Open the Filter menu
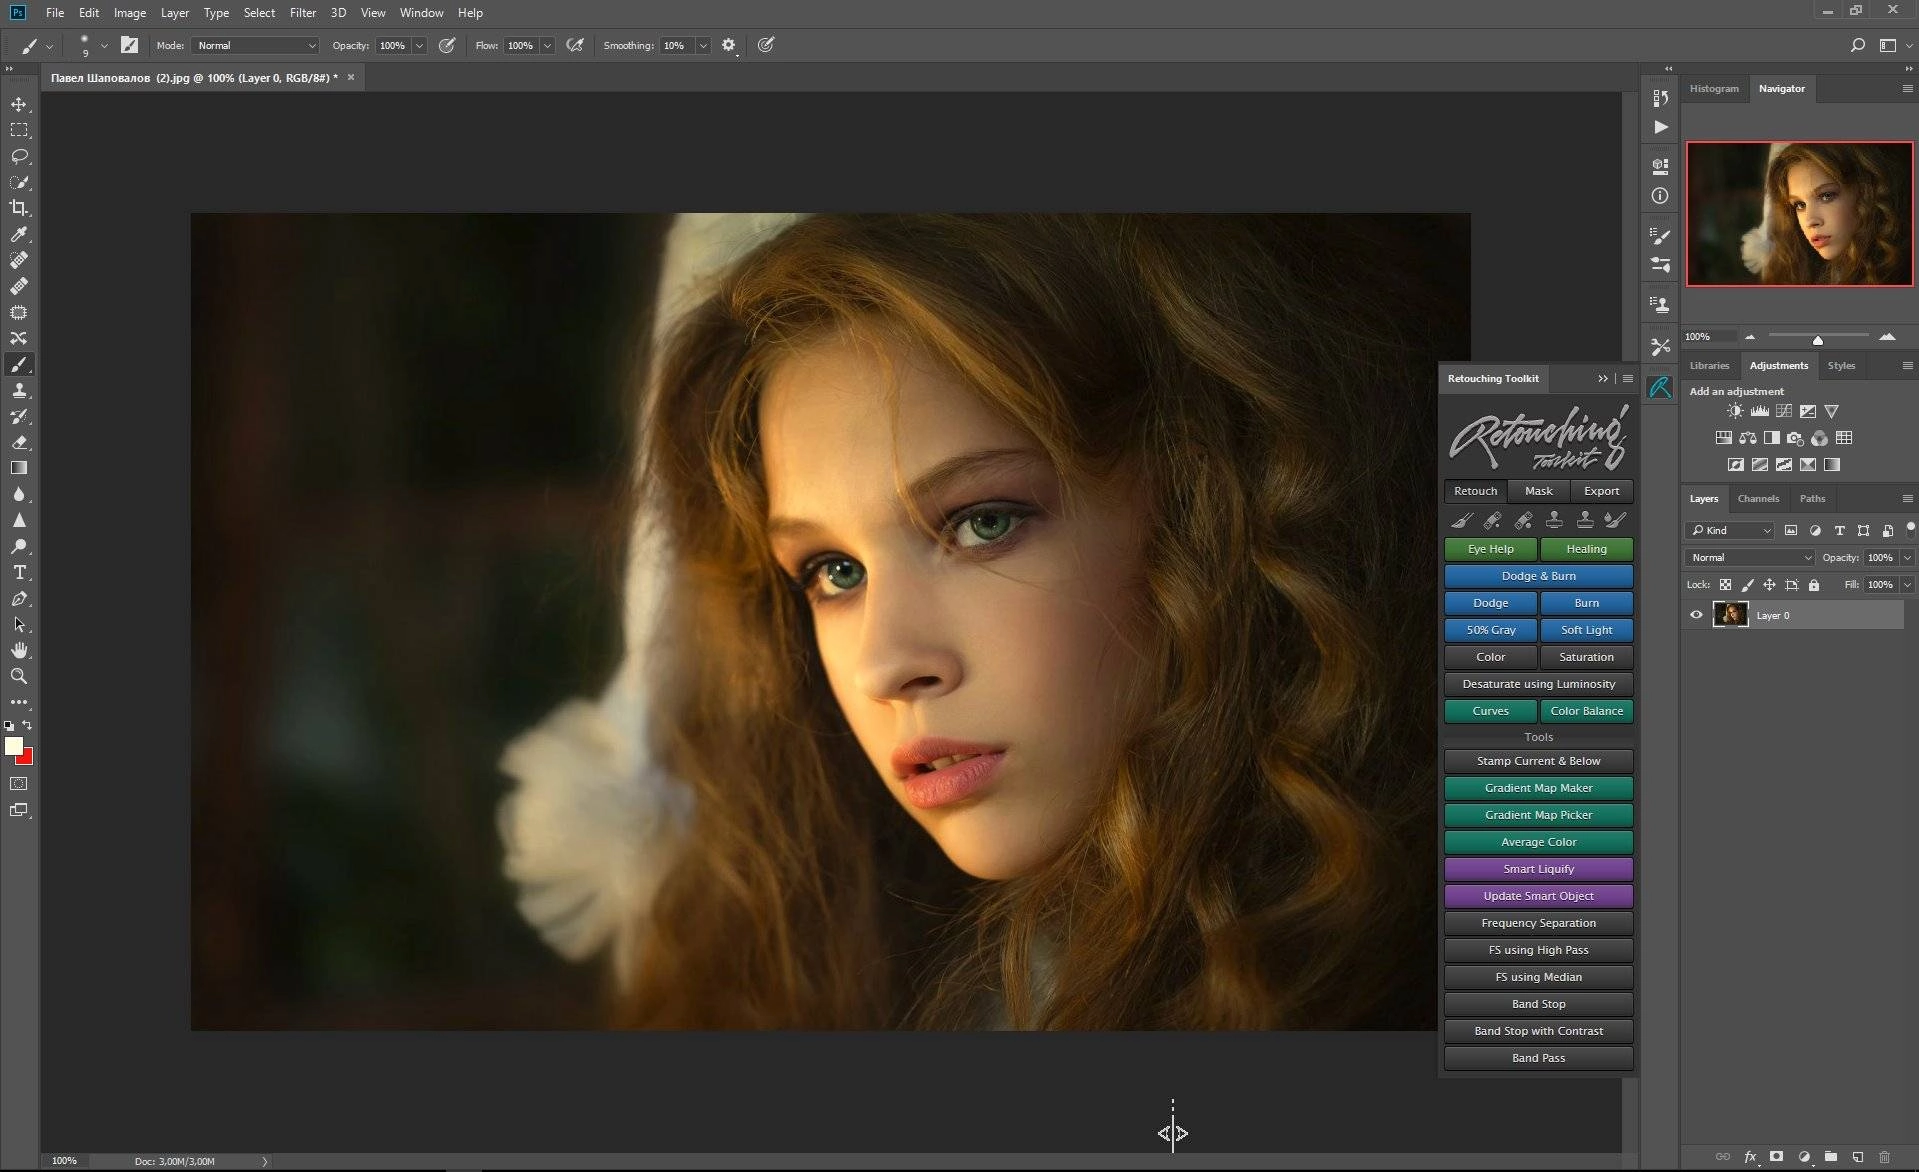The height and width of the screenshot is (1172, 1919). [303, 13]
